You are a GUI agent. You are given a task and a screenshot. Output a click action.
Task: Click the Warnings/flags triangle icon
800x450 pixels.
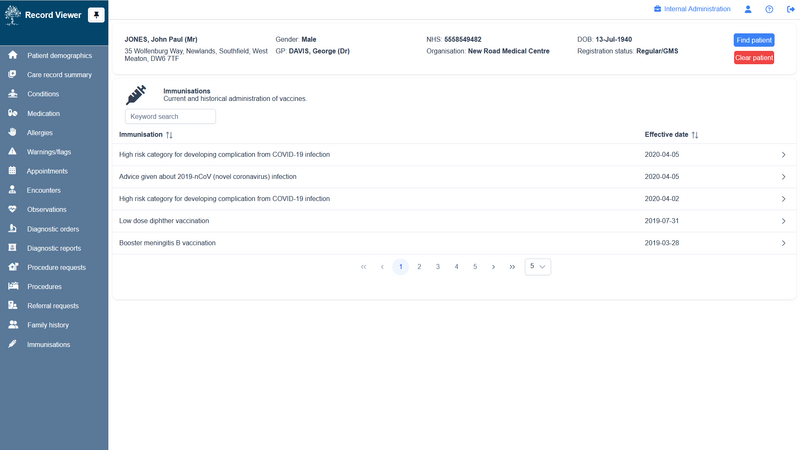click(12, 152)
